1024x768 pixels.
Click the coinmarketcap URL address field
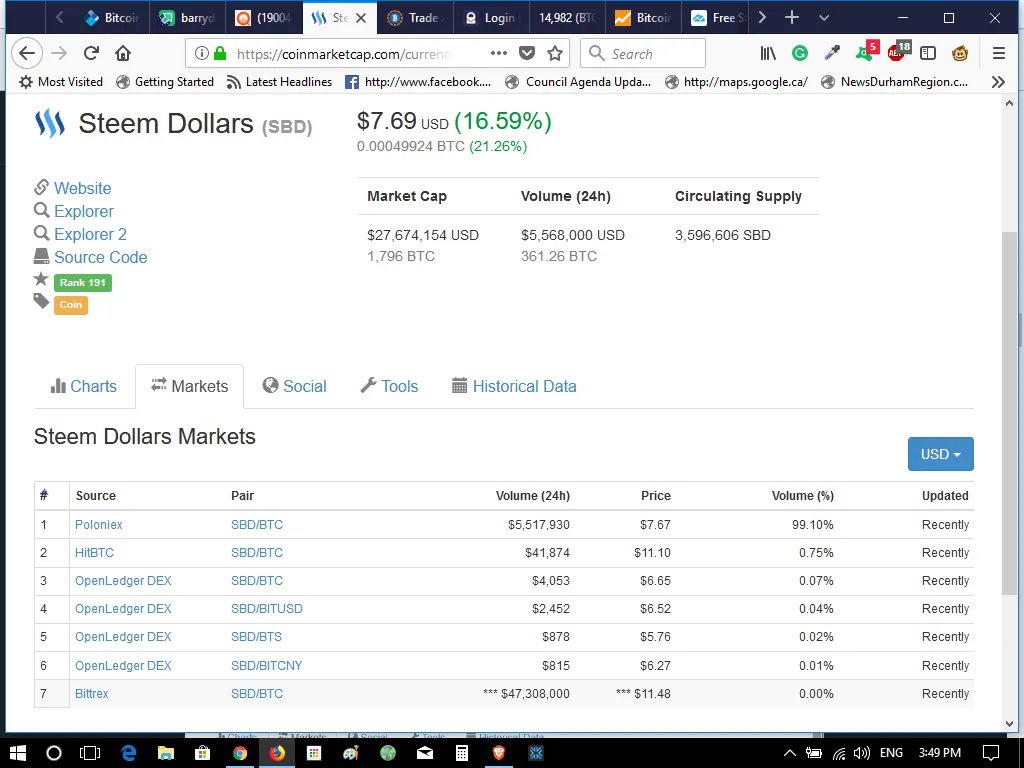tap(344, 54)
